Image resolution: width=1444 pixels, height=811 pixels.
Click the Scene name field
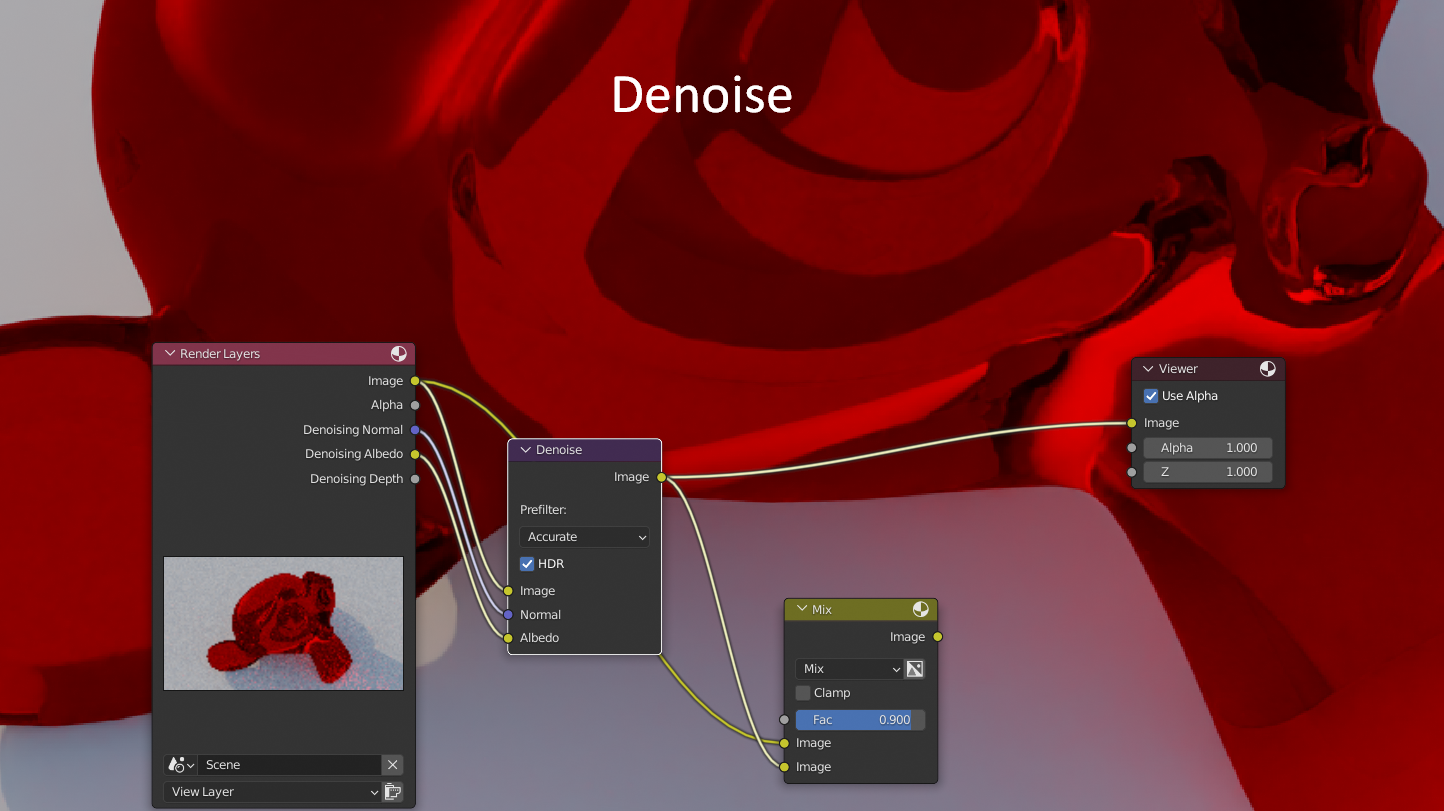(x=289, y=765)
